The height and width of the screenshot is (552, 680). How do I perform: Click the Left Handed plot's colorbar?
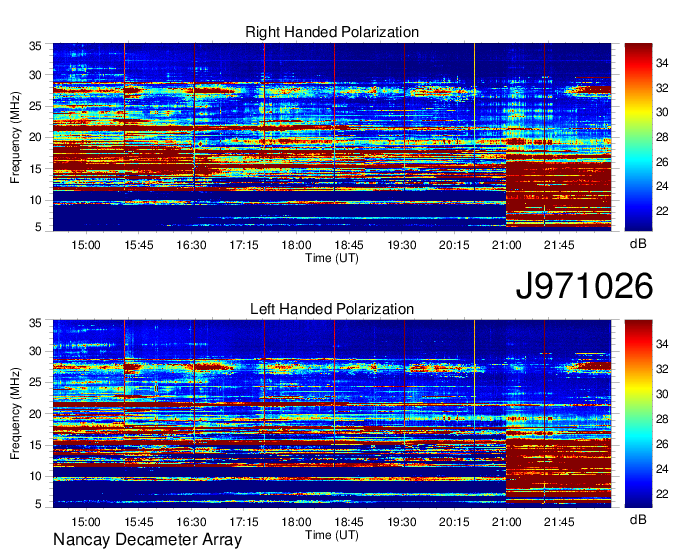[x=638, y=414]
